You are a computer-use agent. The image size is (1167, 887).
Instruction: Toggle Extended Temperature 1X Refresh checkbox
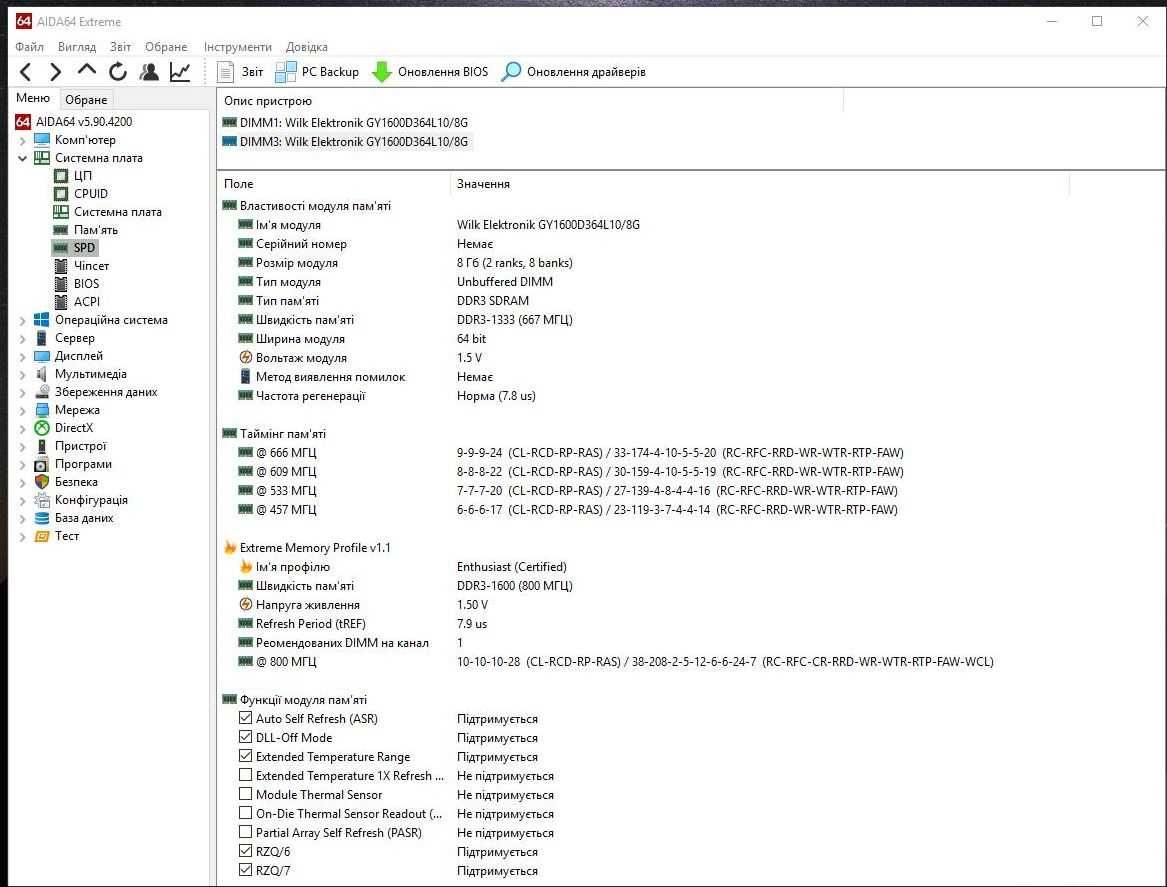coord(246,775)
